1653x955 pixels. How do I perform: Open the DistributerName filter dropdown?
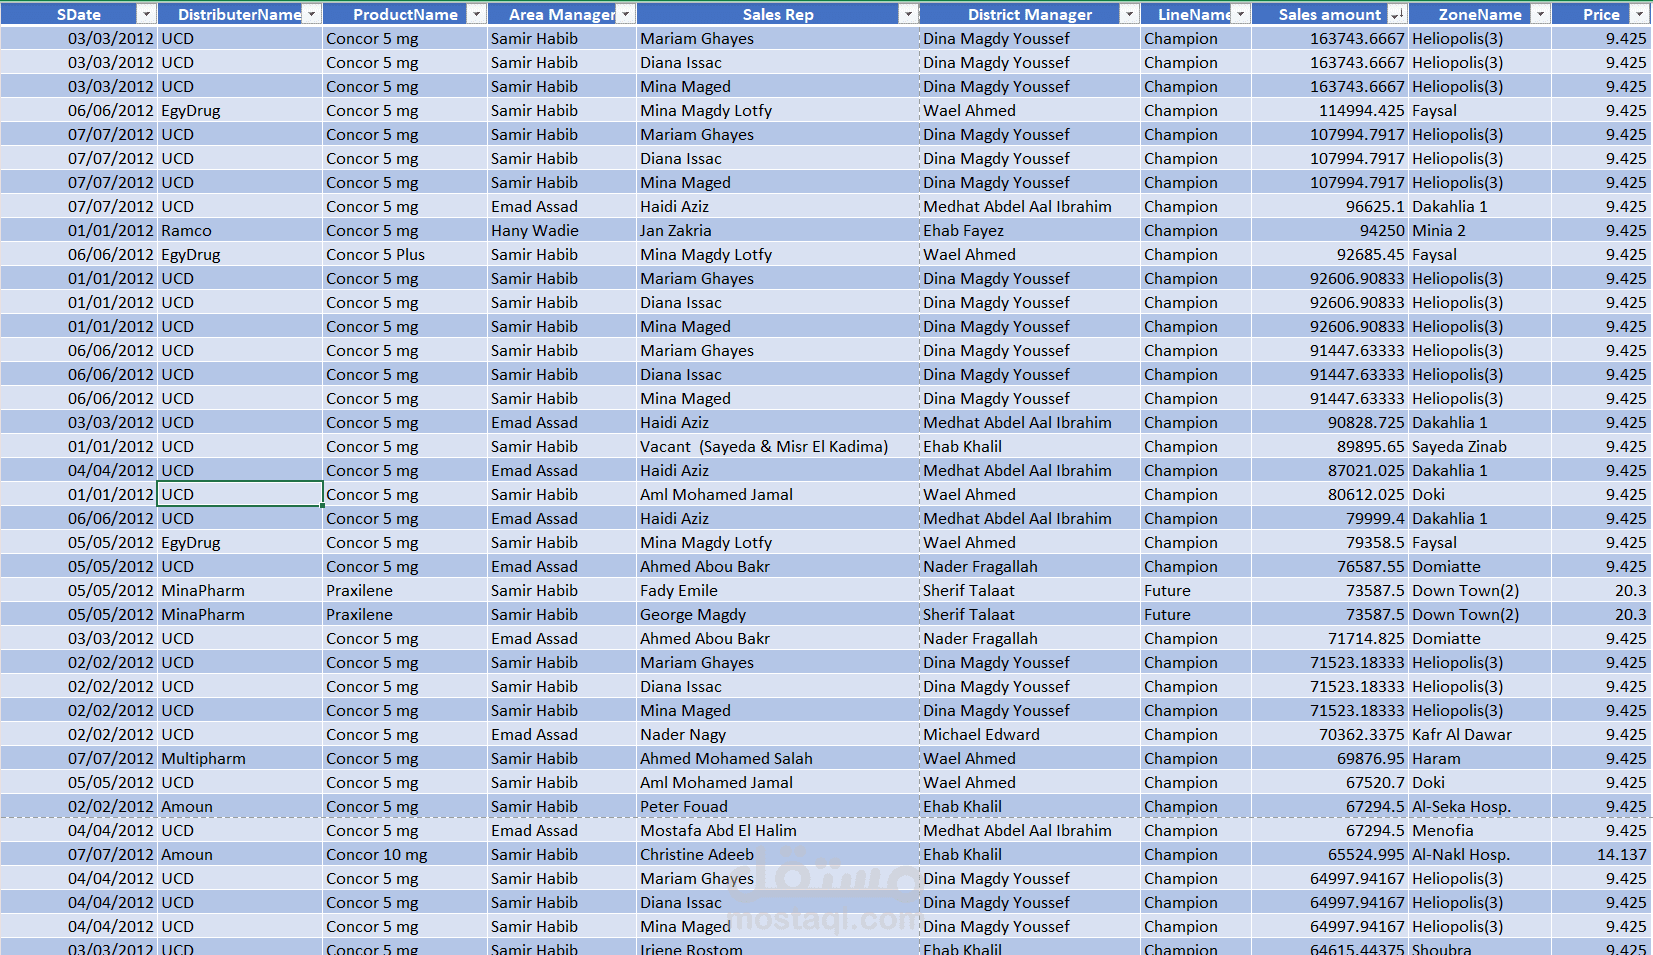click(x=311, y=14)
